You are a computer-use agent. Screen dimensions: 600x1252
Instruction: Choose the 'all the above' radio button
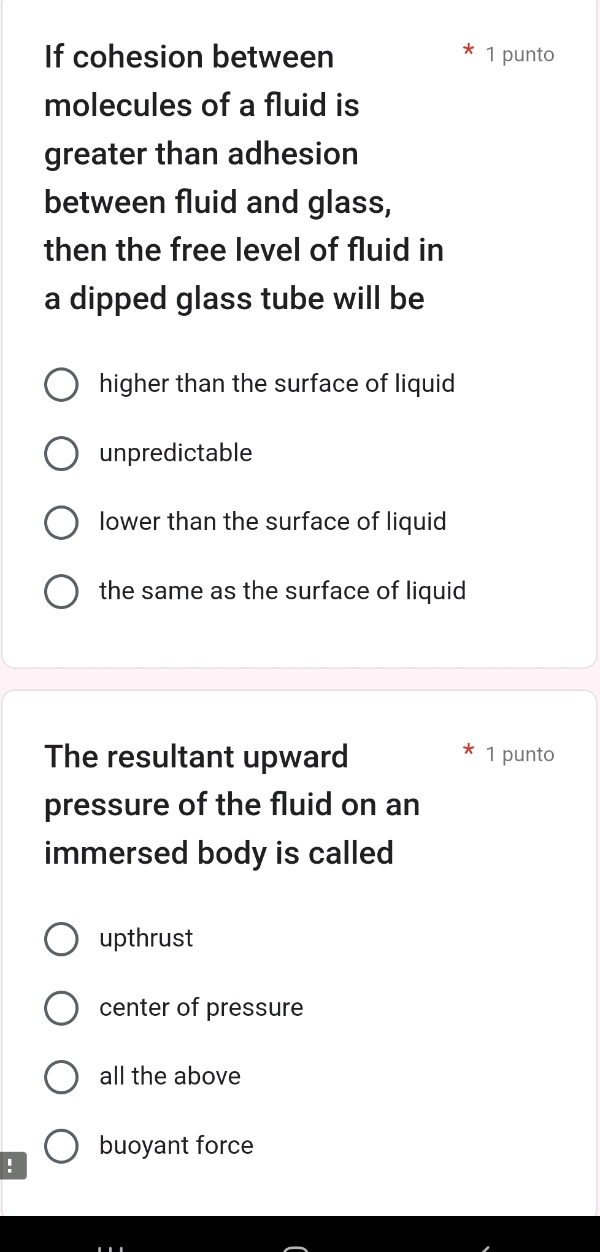click(x=61, y=1077)
